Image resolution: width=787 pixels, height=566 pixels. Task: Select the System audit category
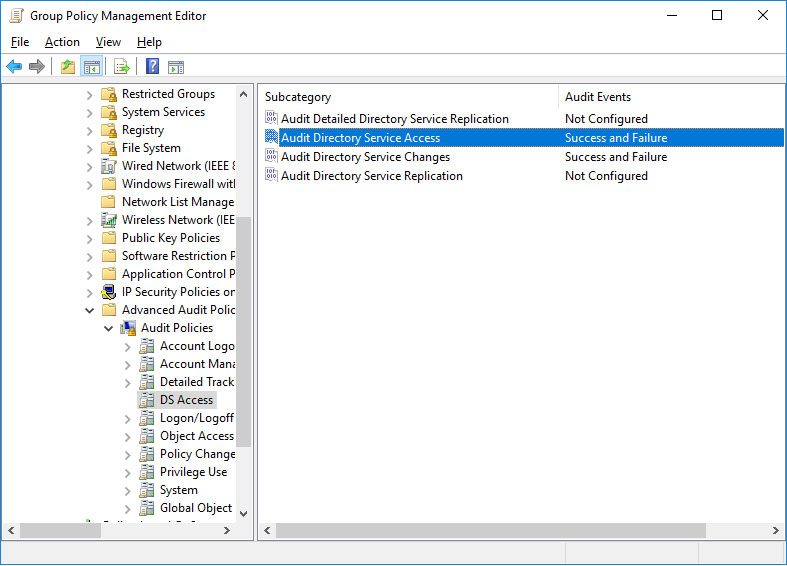[178, 490]
